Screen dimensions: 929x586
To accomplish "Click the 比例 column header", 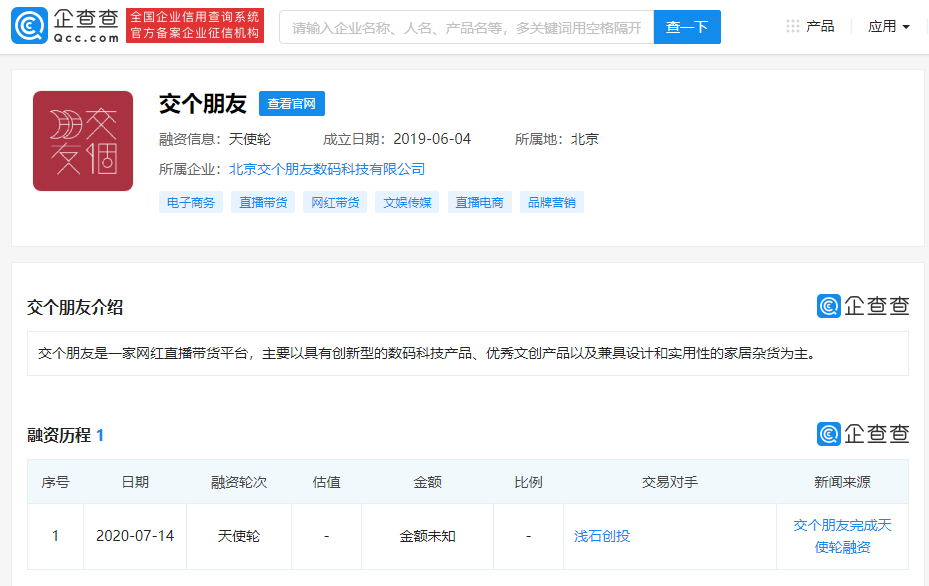I will coord(528,482).
